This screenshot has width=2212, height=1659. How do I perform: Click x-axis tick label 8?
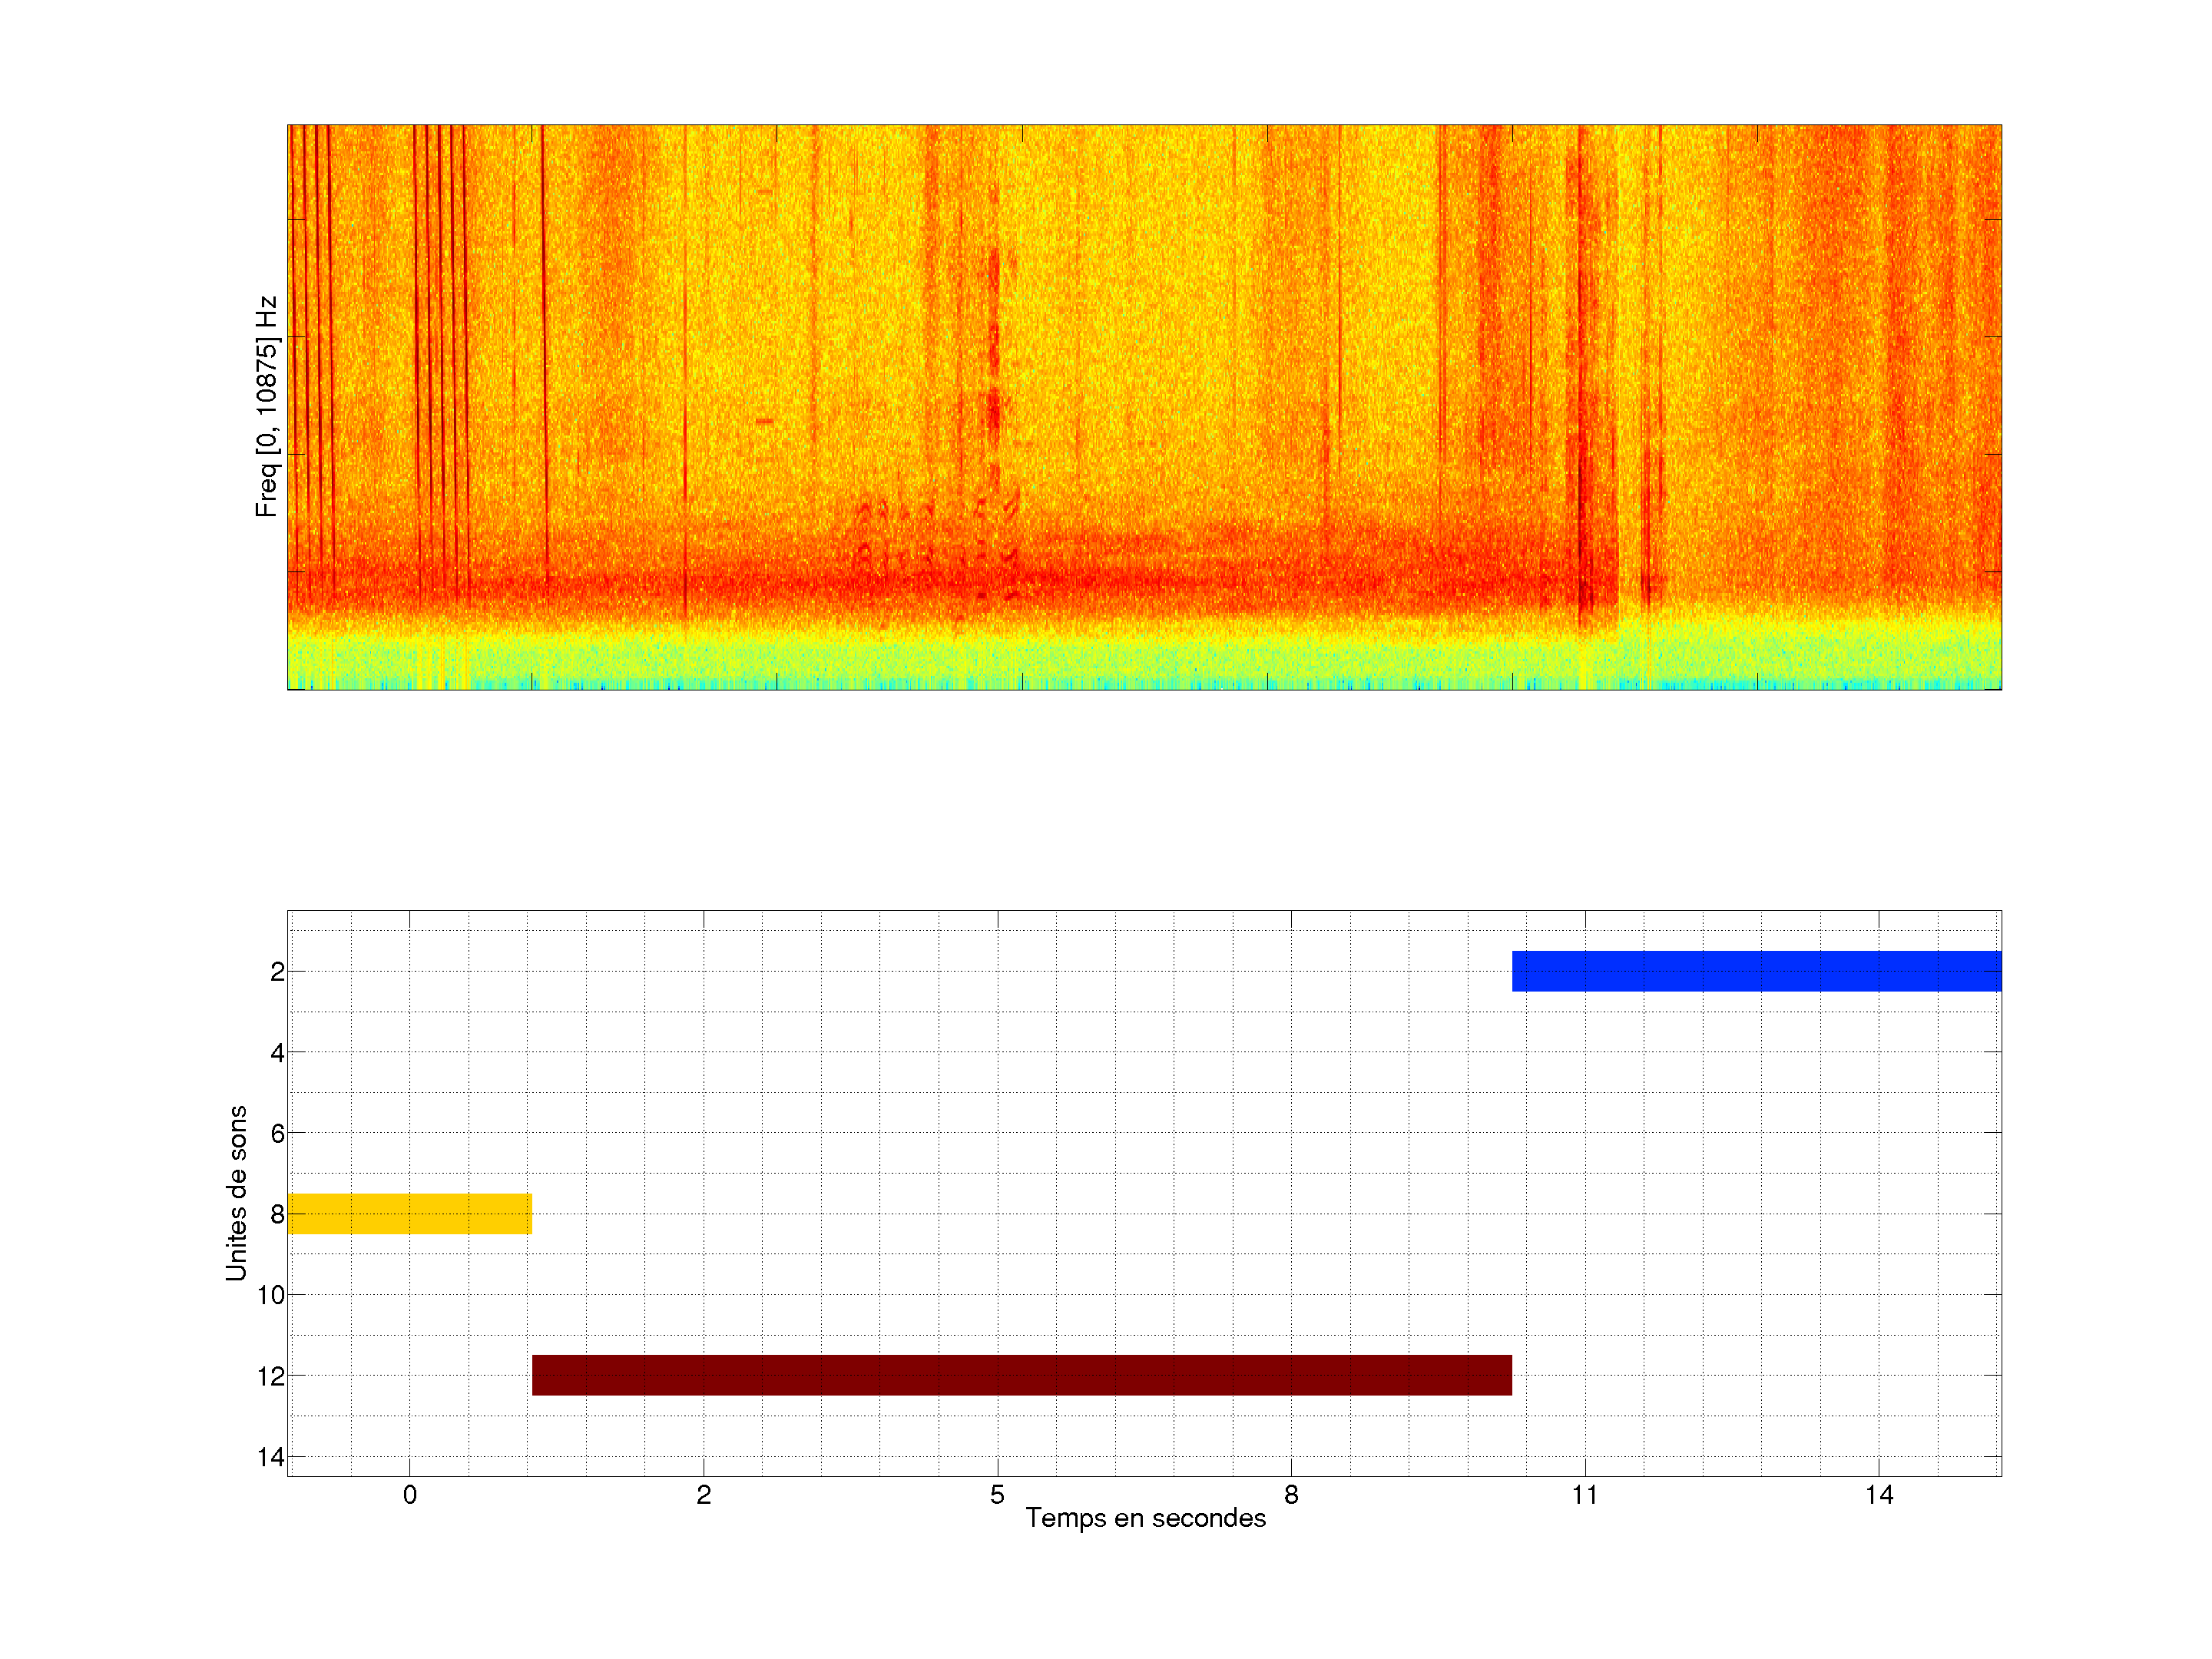1291,1495
